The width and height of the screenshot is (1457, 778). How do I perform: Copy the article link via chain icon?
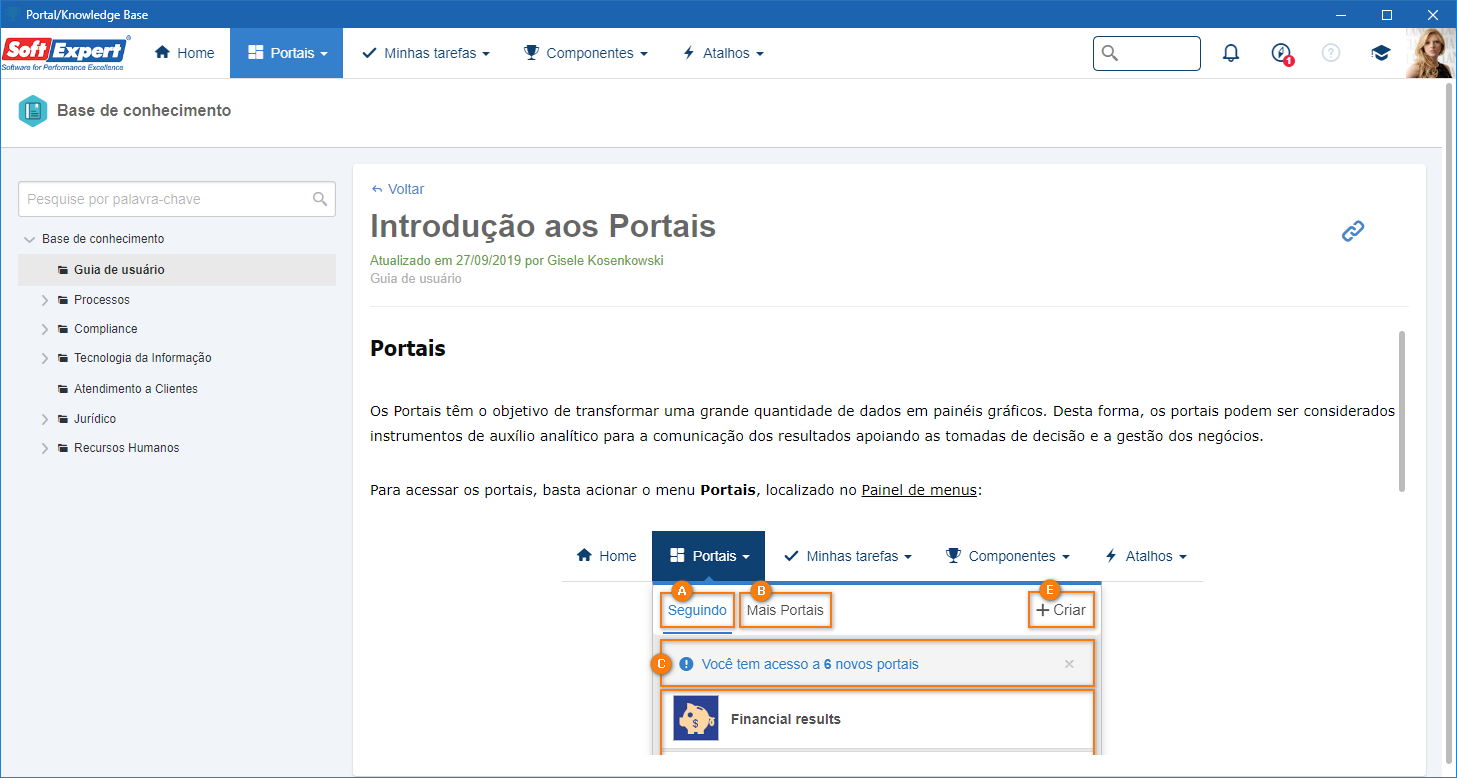(1353, 231)
